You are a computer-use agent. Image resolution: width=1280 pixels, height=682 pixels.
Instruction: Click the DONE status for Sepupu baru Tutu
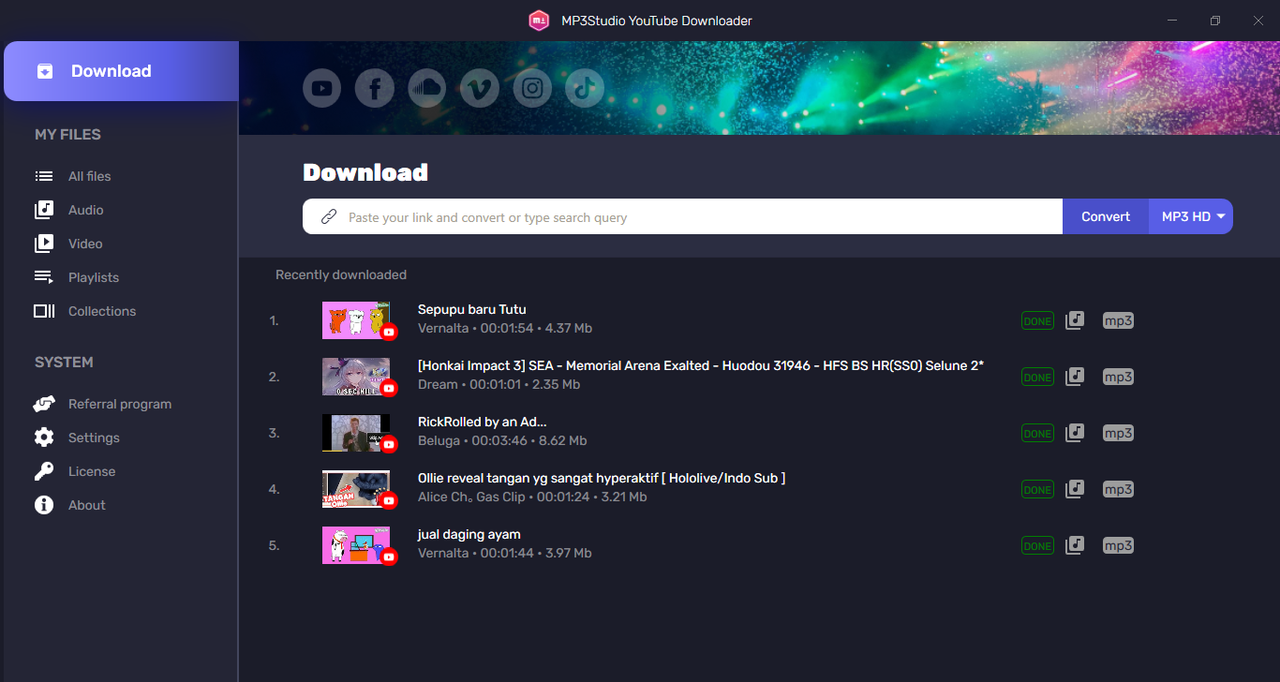point(1037,321)
